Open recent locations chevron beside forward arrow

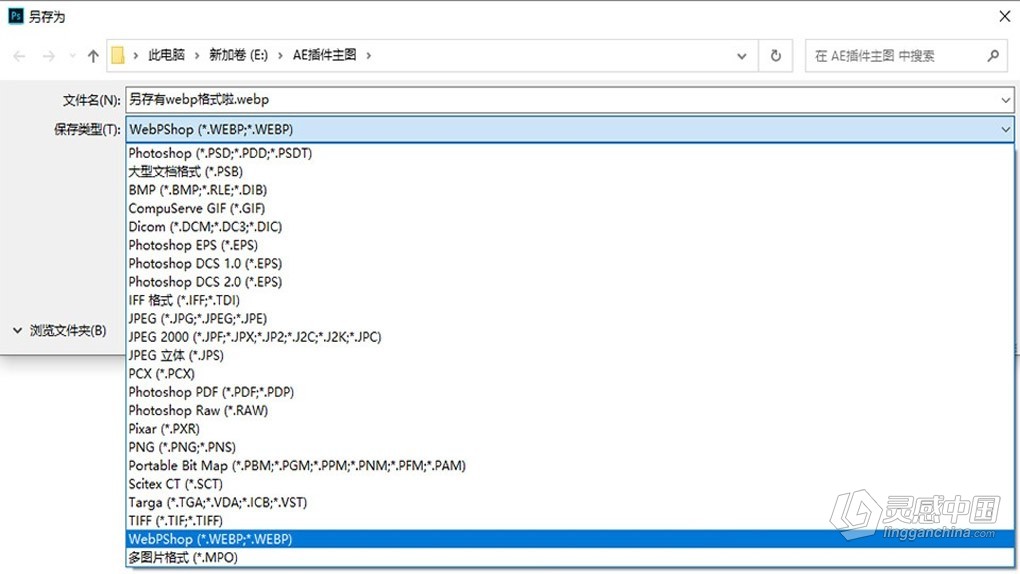[72, 57]
